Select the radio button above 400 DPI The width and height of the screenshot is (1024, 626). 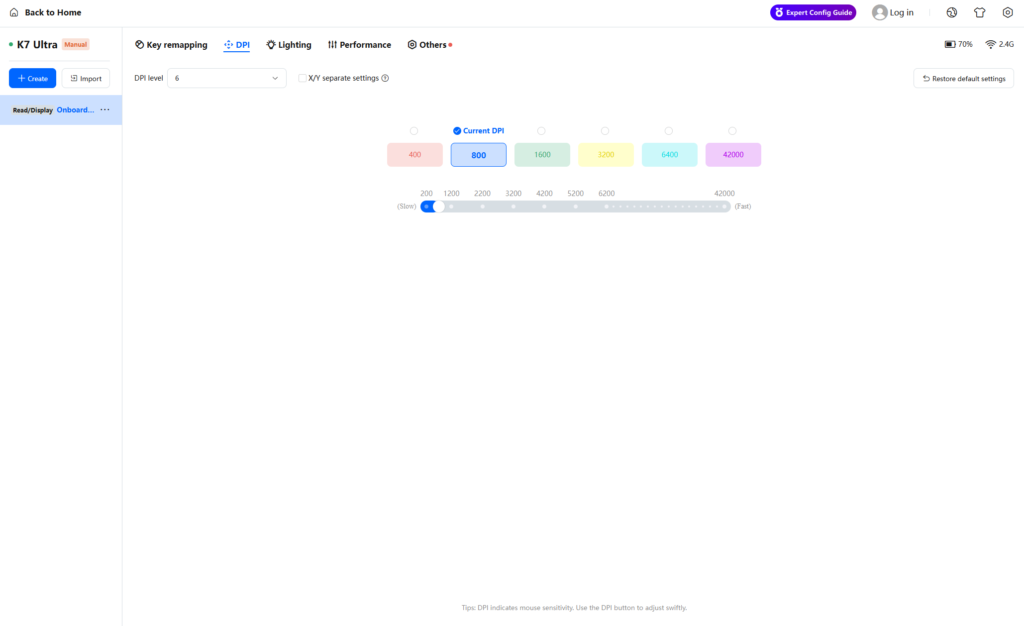(x=414, y=131)
